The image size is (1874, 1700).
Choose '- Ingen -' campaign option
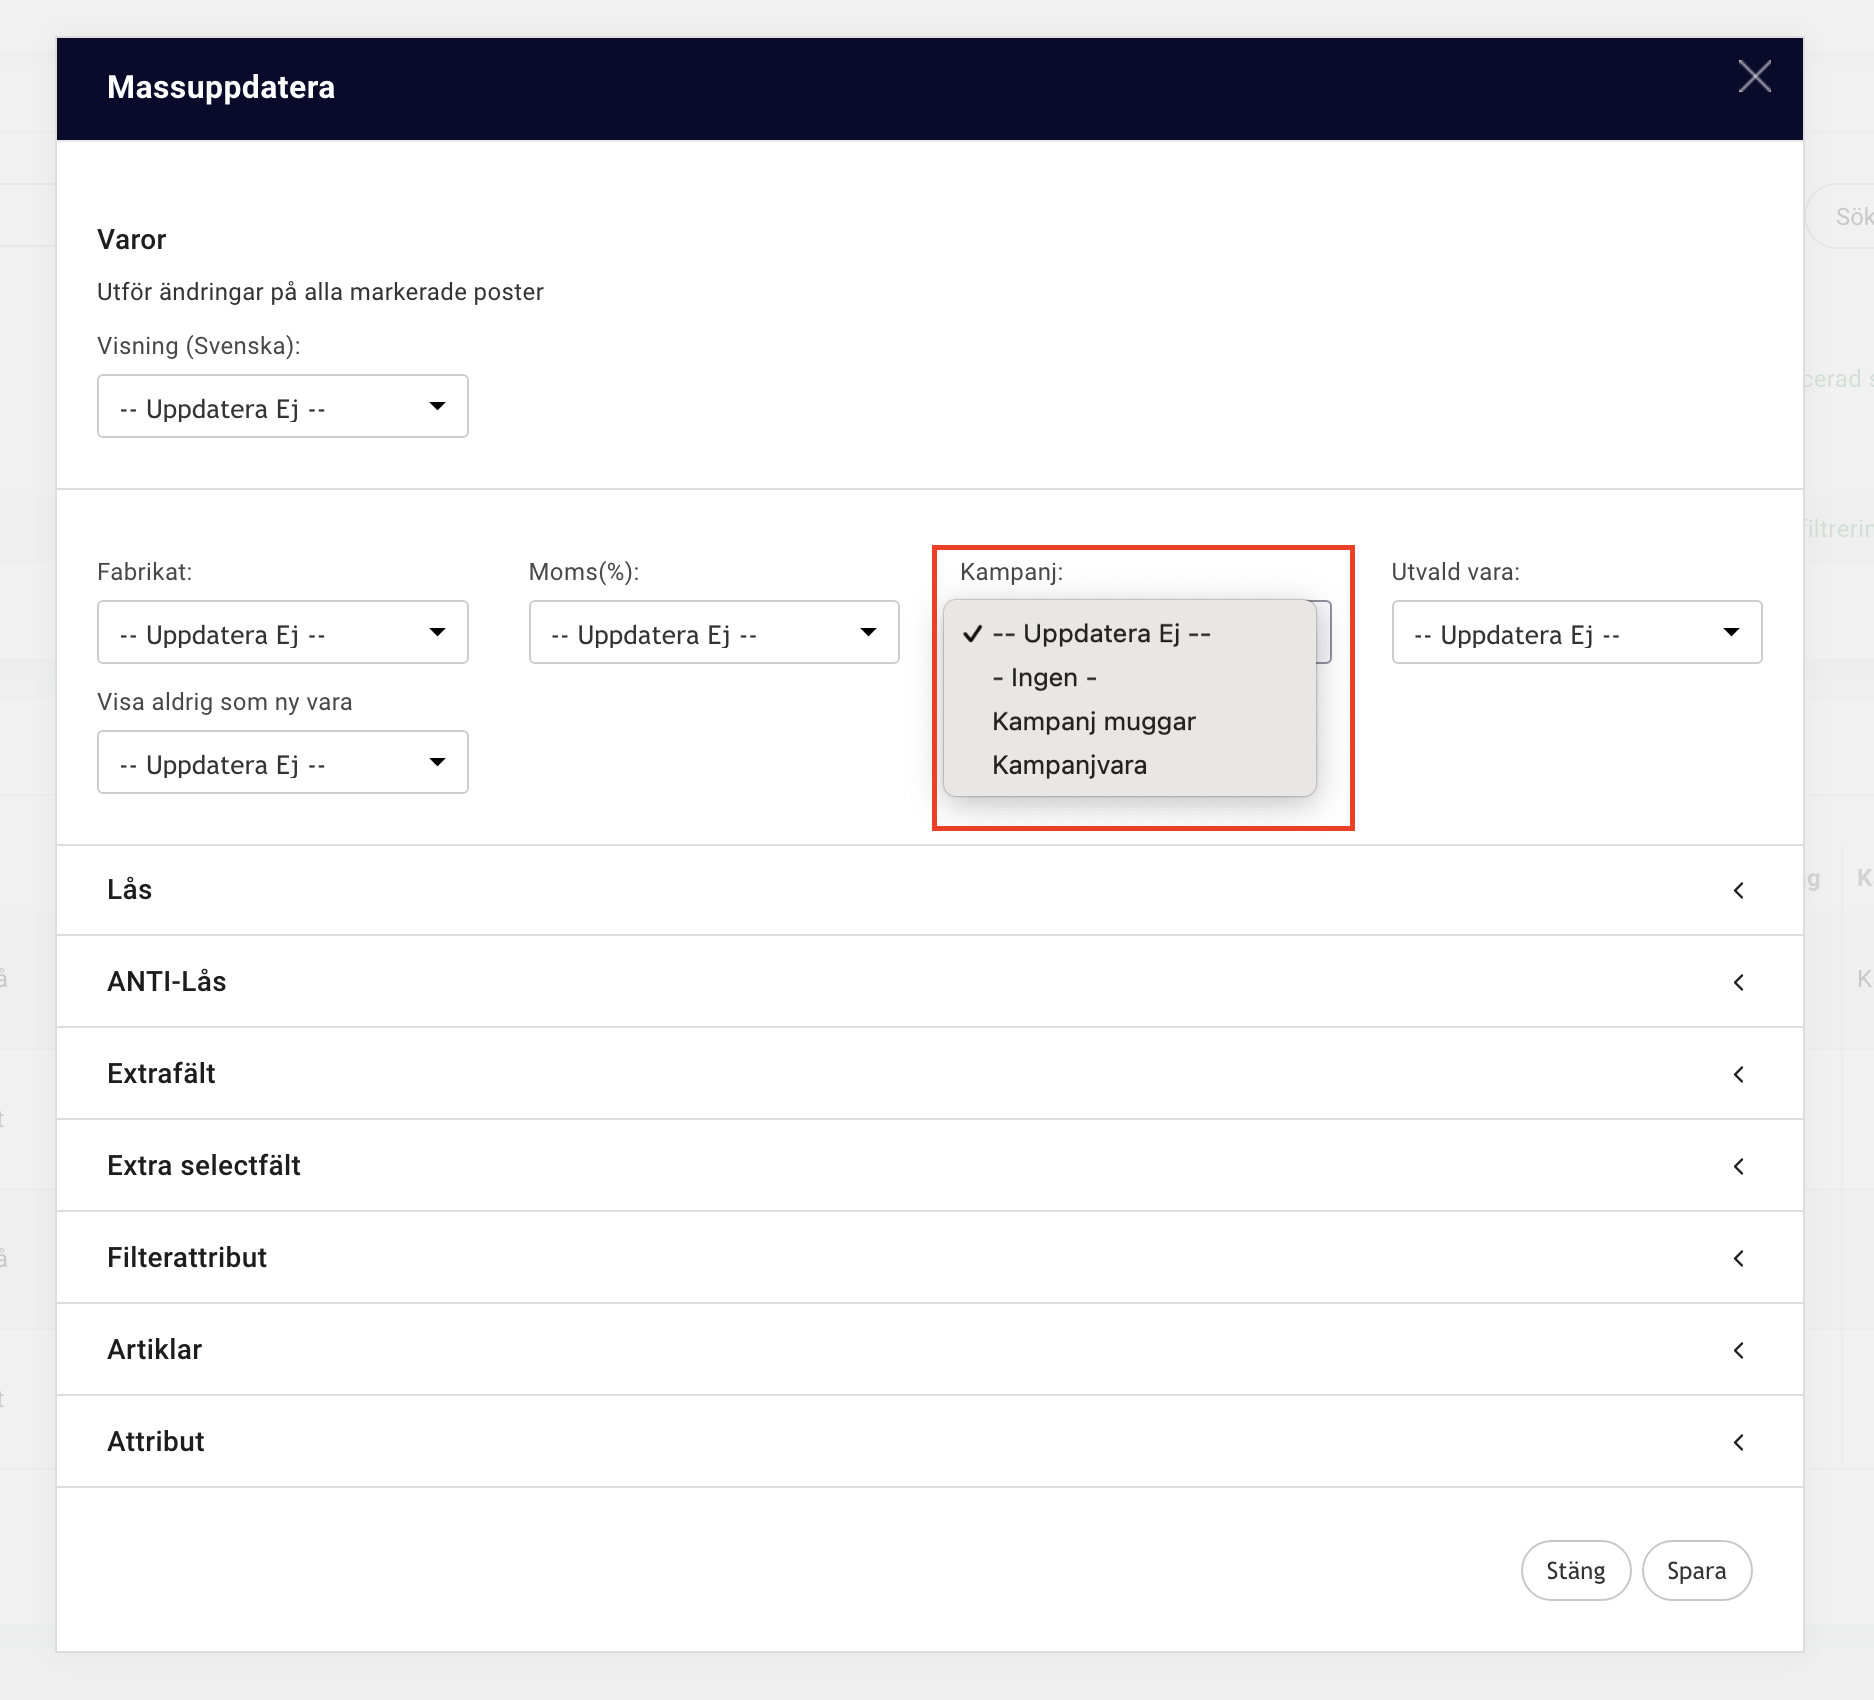1044,678
